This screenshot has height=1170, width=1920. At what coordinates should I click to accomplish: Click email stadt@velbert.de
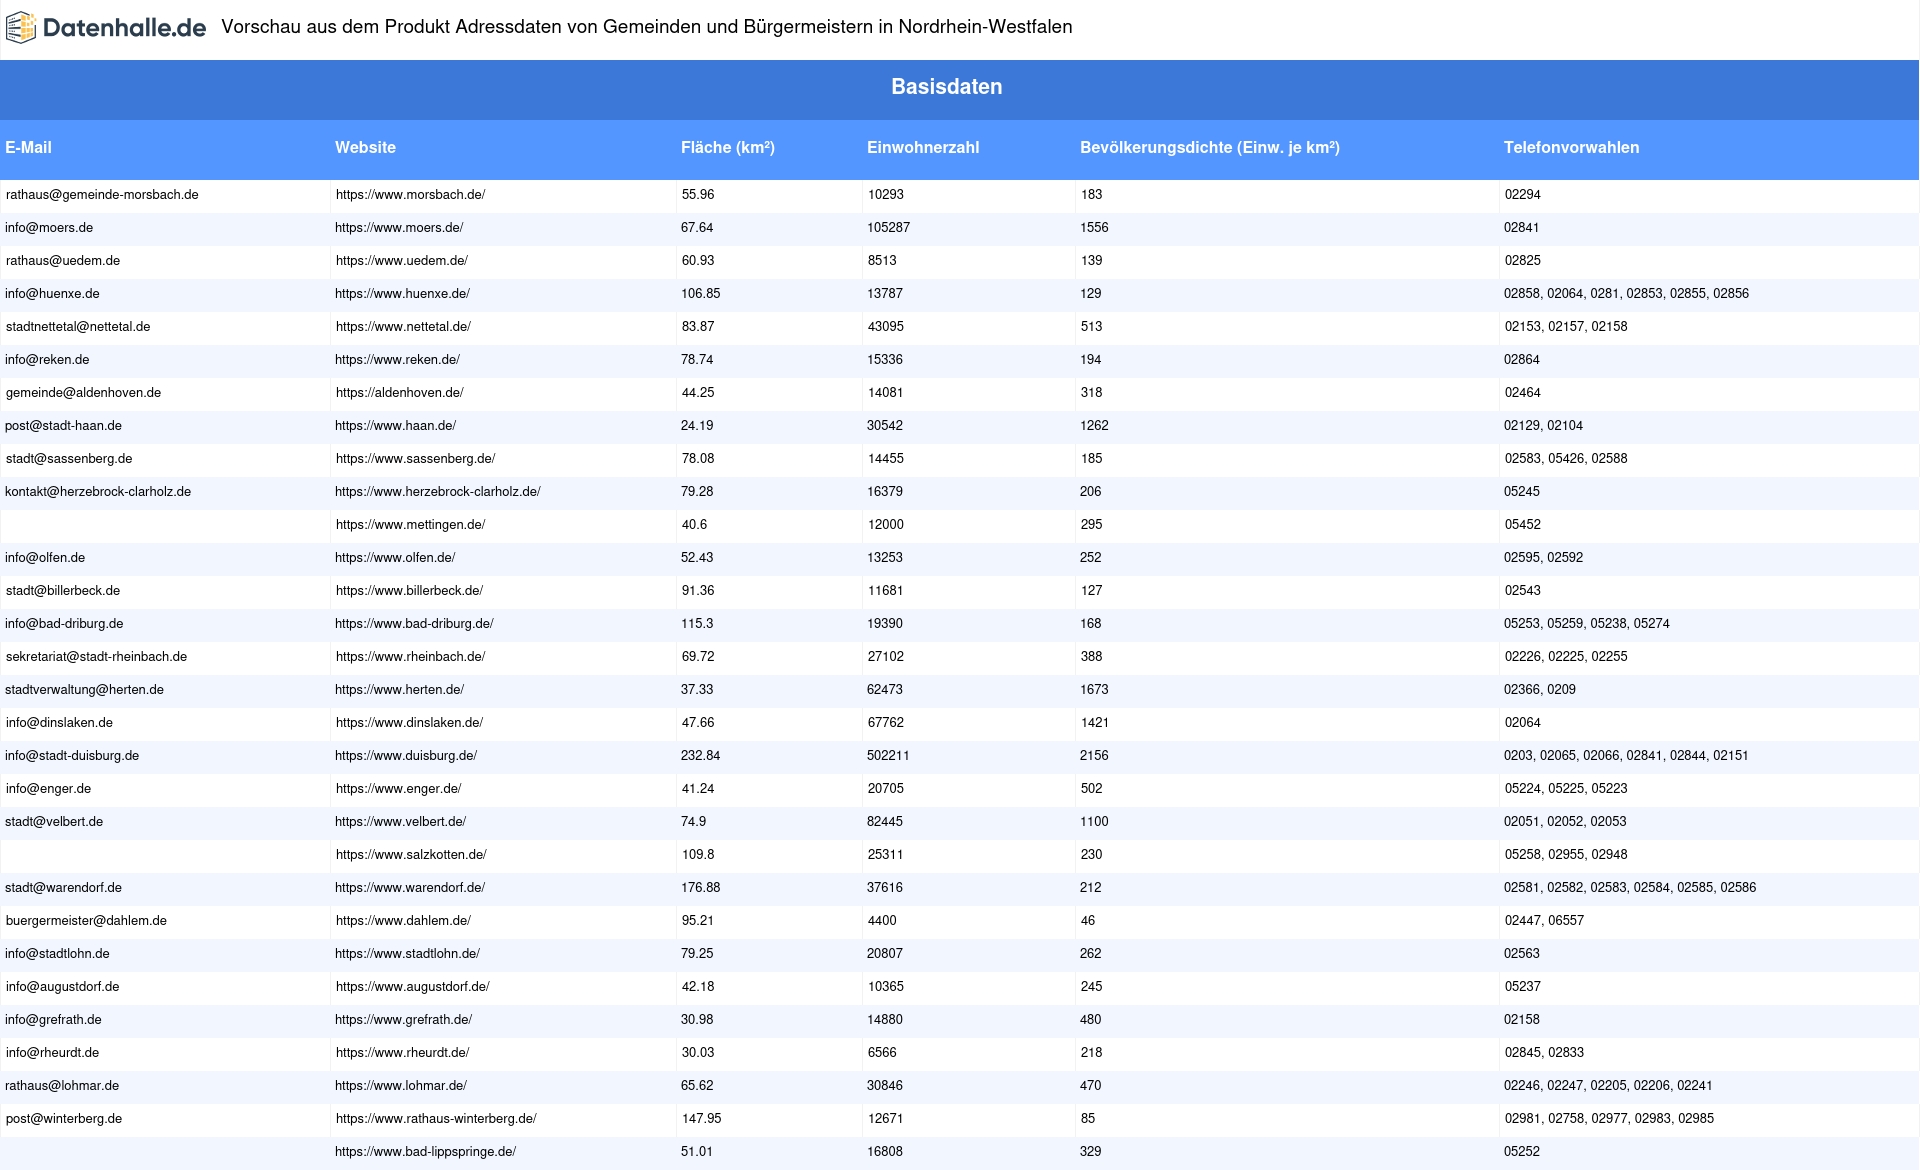(54, 822)
